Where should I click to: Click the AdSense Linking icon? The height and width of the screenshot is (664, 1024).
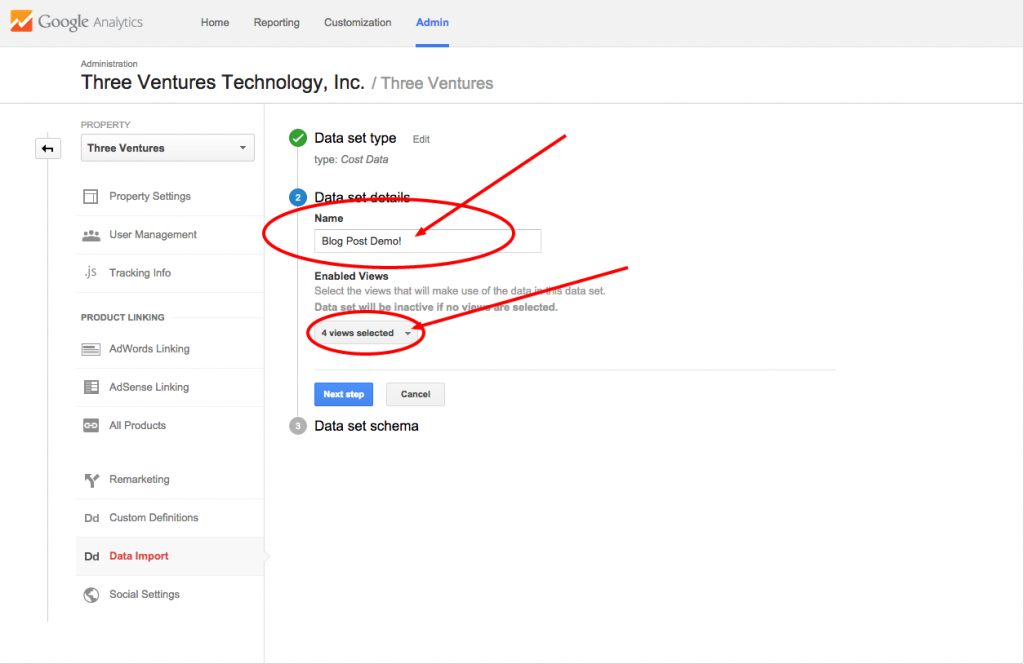coord(91,387)
